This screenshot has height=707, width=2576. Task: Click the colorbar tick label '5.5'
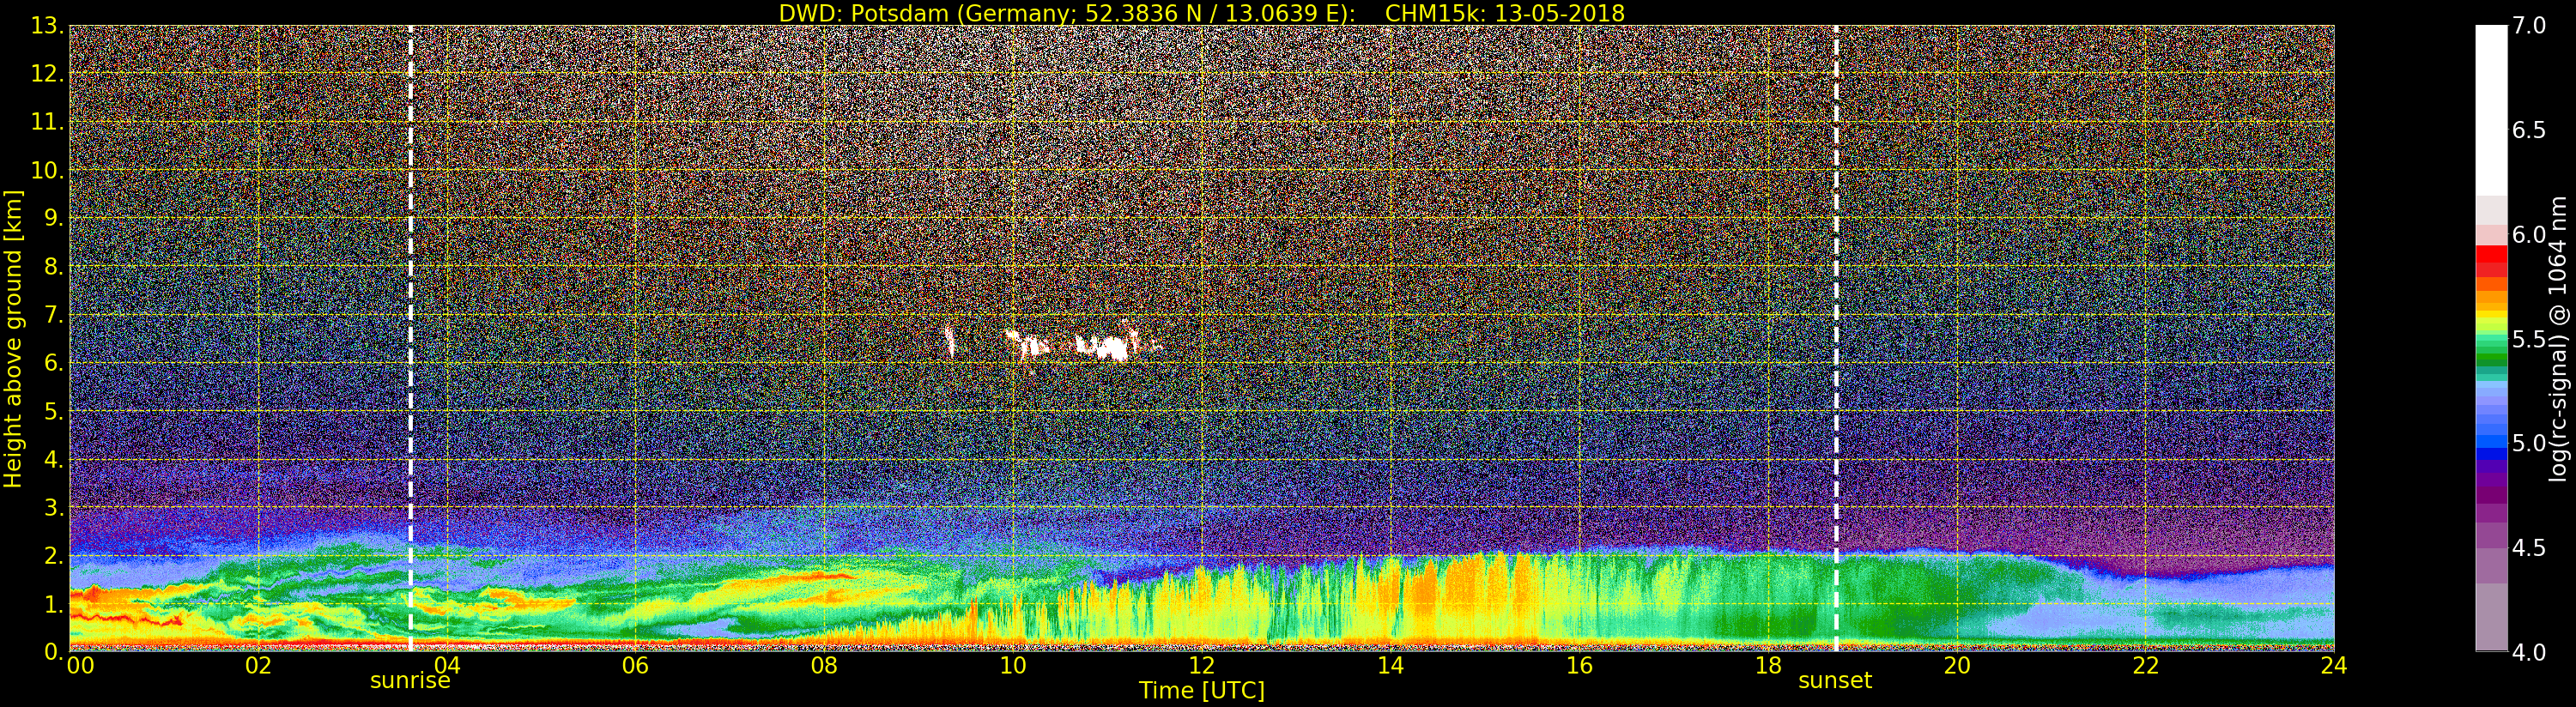coord(2529,339)
